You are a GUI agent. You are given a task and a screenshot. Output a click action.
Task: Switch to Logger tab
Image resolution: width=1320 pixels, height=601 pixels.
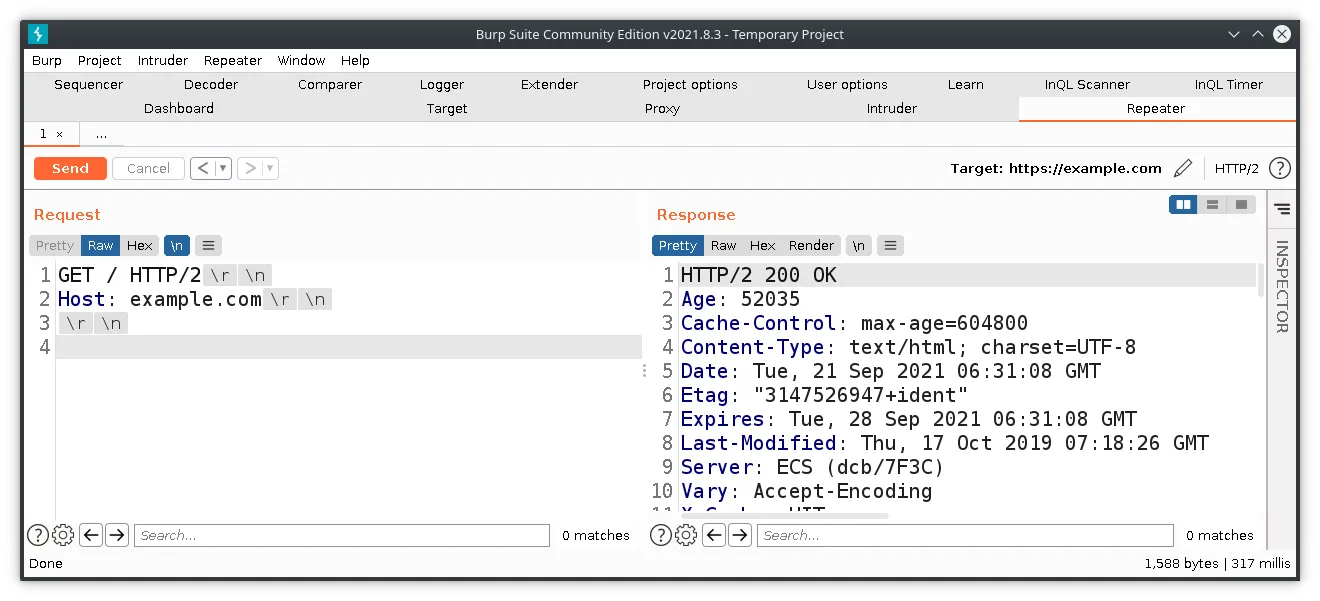[442, 85]
